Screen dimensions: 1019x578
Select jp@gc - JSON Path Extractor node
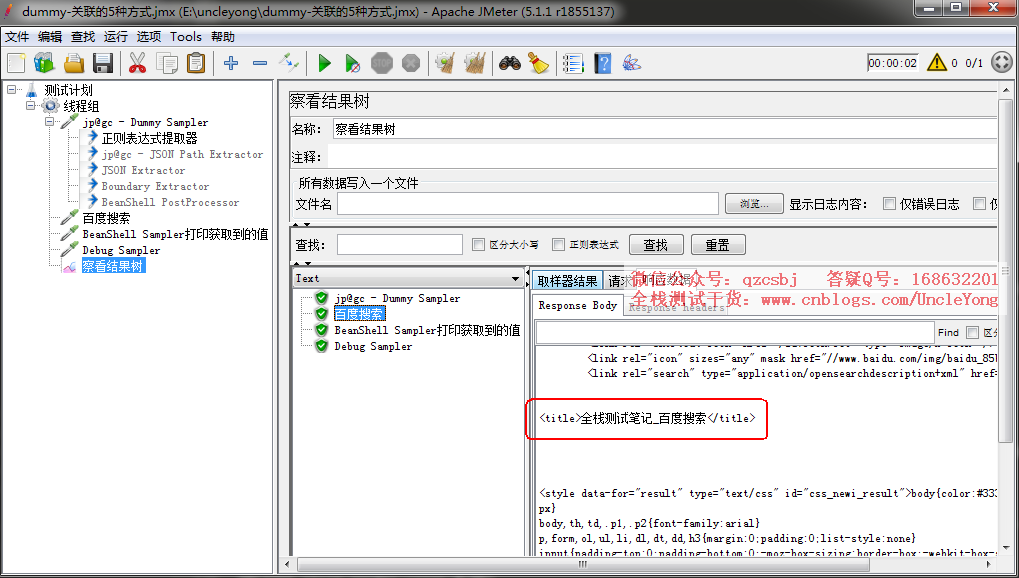[182, 154]
